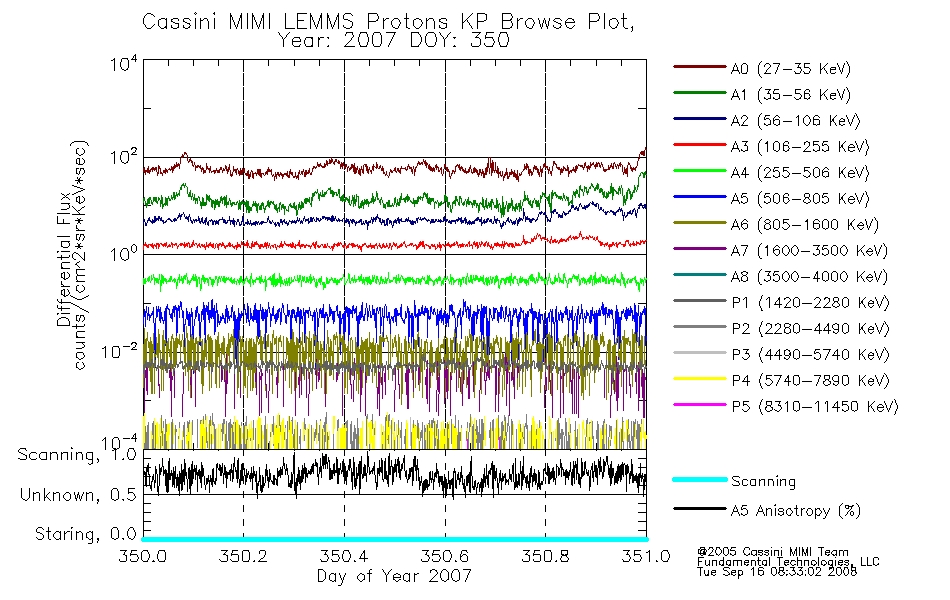This screenshot has width=950, height=600.
Task: Click the purple A7 legend line
Action: (x=699, y=248)
